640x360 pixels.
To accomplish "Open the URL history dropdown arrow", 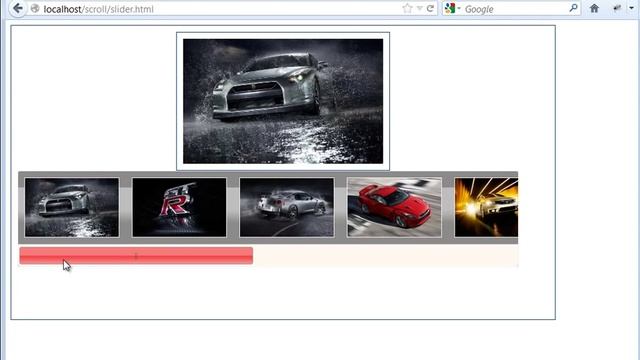I will [419, 9].
